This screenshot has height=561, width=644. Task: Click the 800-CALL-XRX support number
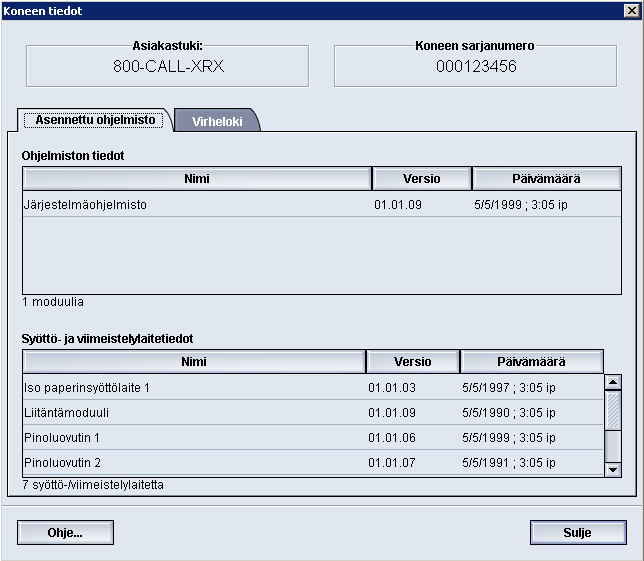(x=168, y=66)
